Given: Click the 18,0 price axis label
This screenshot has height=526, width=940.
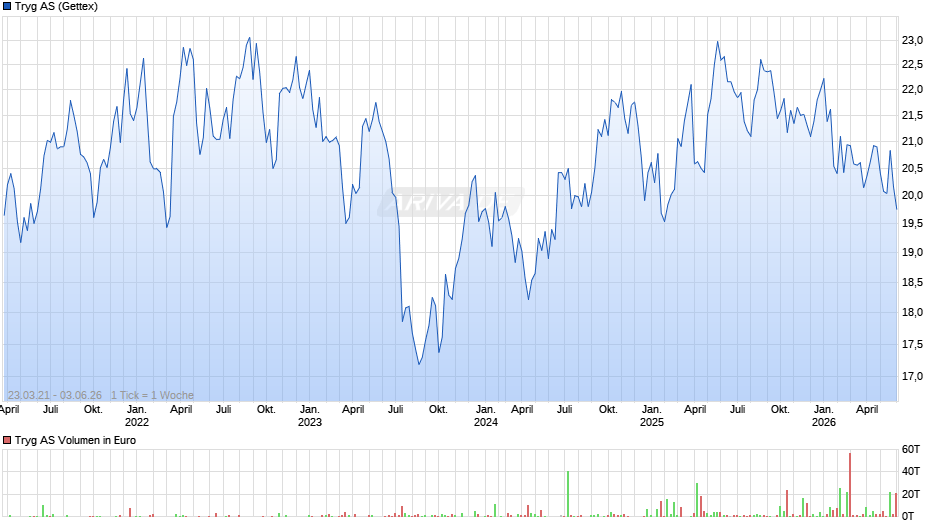Looking at the screenshot, I should [912, 312].
